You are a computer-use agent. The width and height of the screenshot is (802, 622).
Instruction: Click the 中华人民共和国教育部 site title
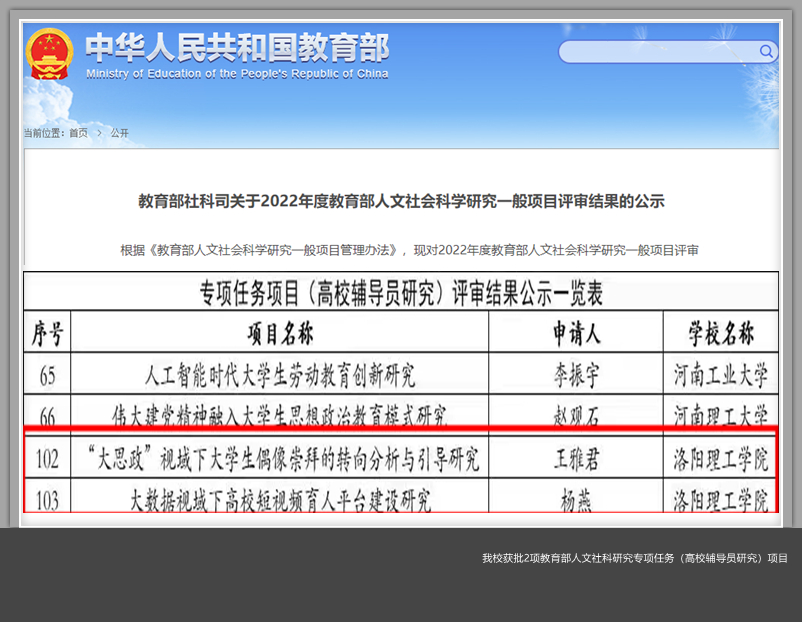(237, 47)
